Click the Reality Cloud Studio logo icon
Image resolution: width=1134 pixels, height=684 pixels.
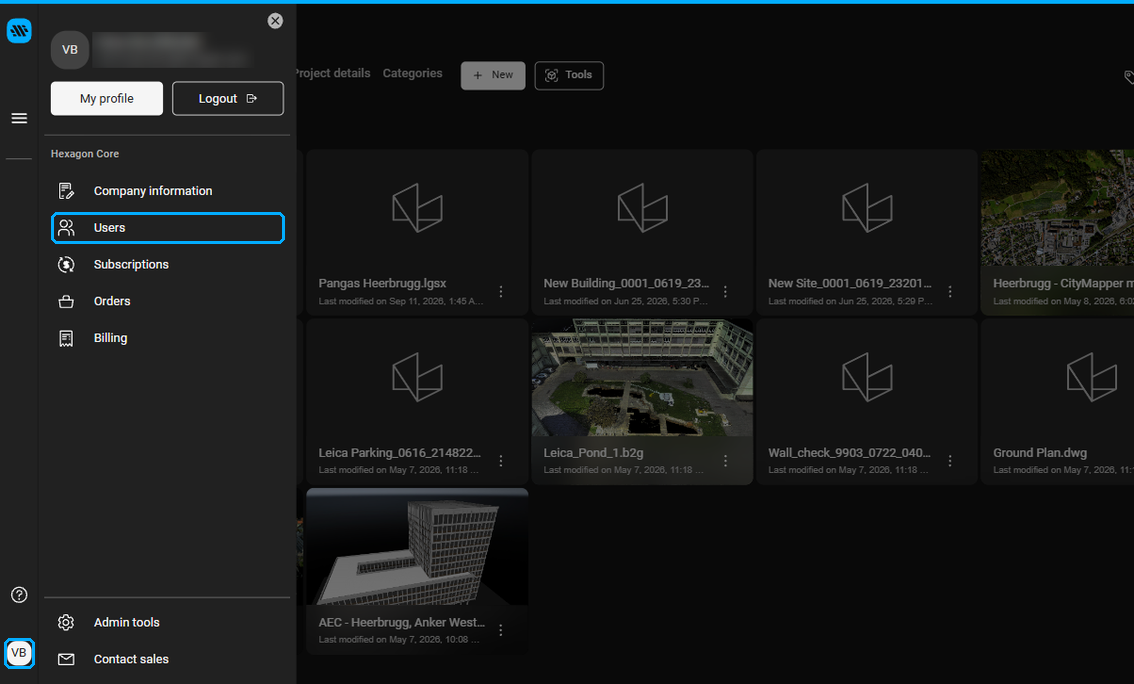pyautogui.click(x=19, y=30)
